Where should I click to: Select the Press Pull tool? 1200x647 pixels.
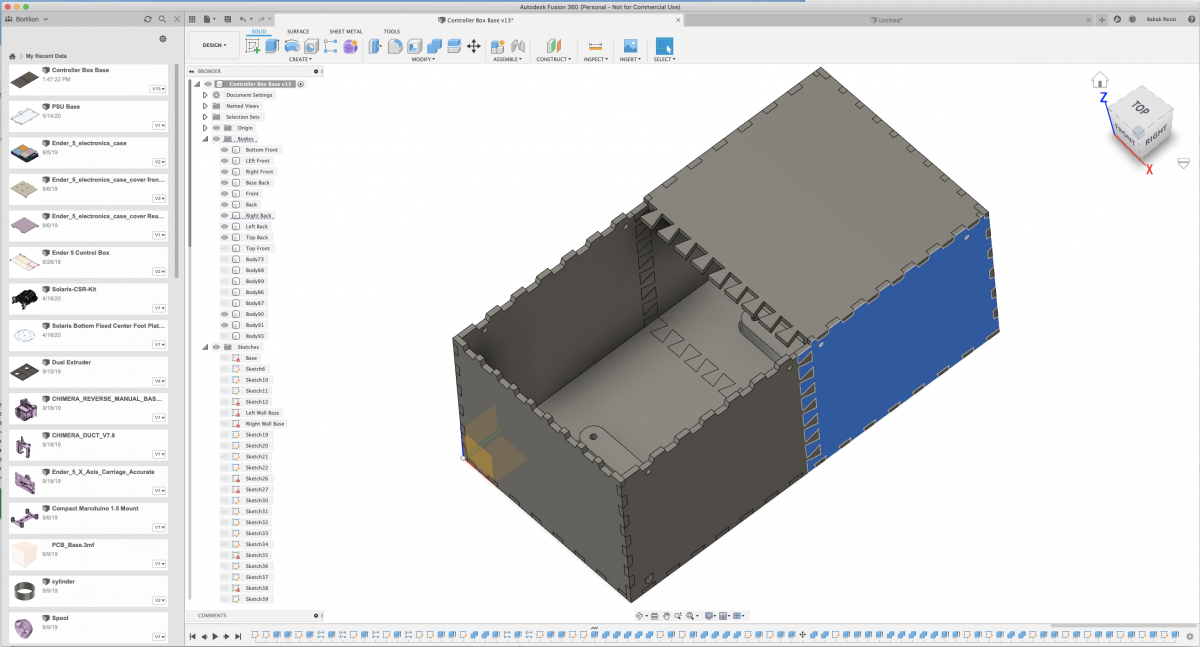[377, 46]
